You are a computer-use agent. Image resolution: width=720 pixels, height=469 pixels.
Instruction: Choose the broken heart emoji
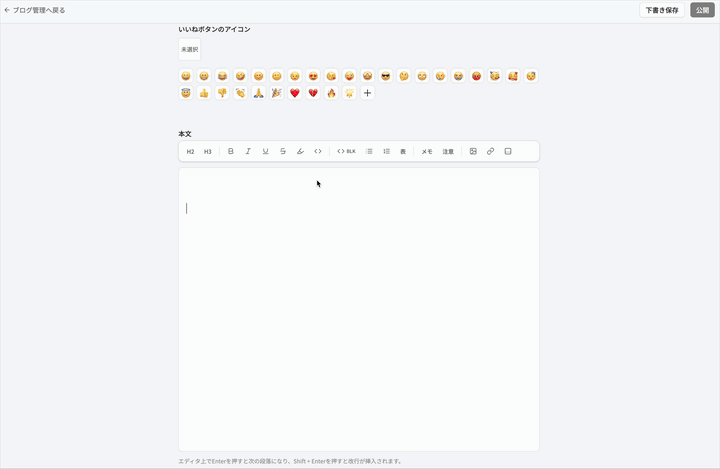coord(313,93)
